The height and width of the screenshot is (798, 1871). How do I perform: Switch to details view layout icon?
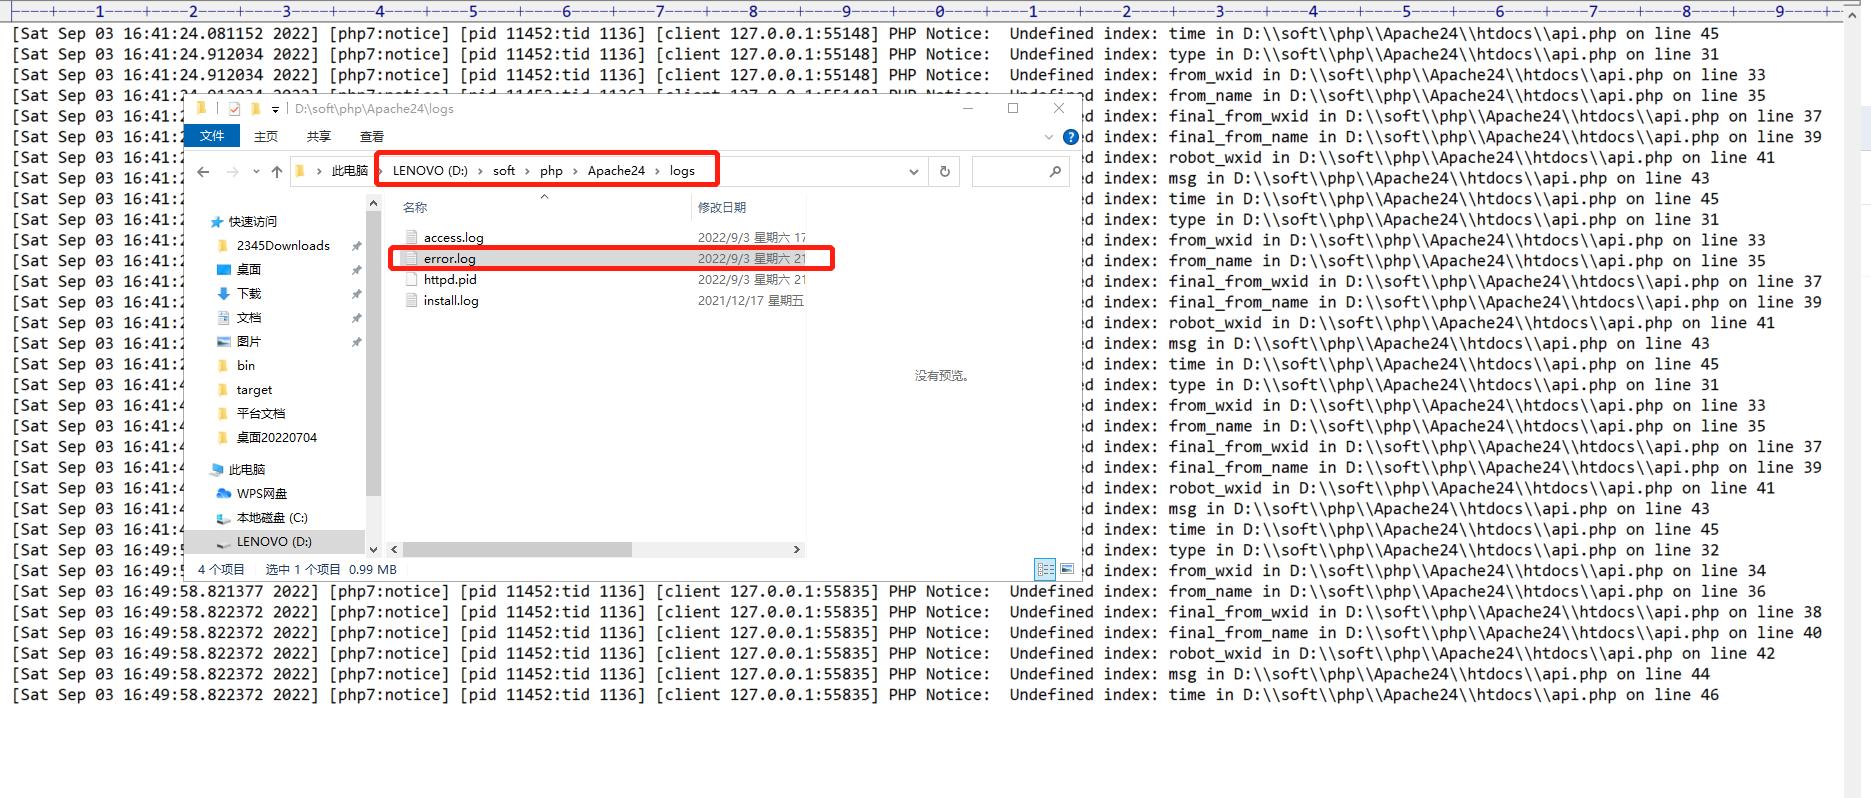[1045, 569]
